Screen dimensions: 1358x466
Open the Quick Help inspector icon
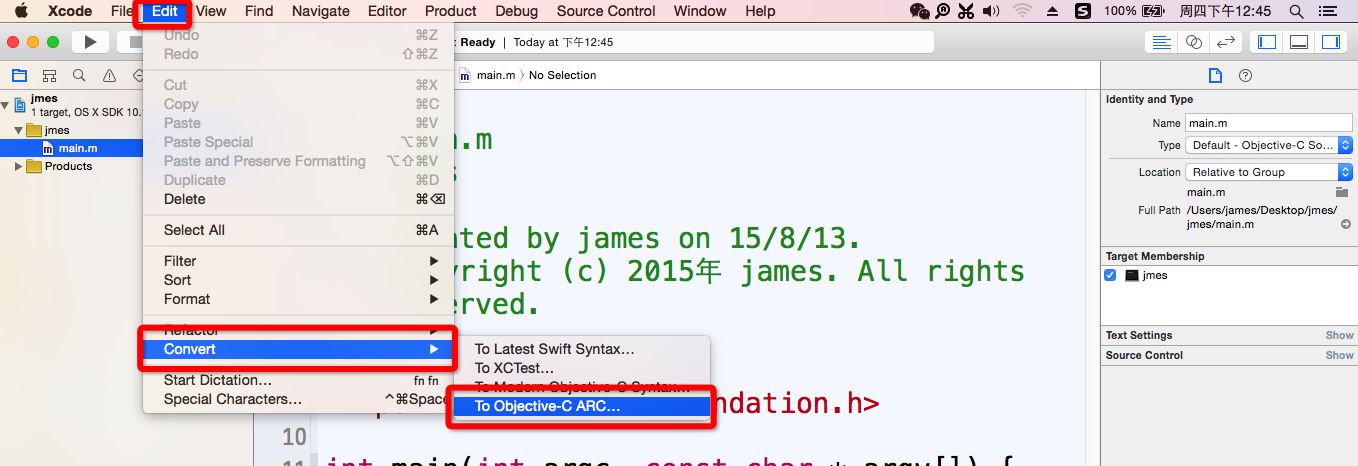pos(1245,76)
